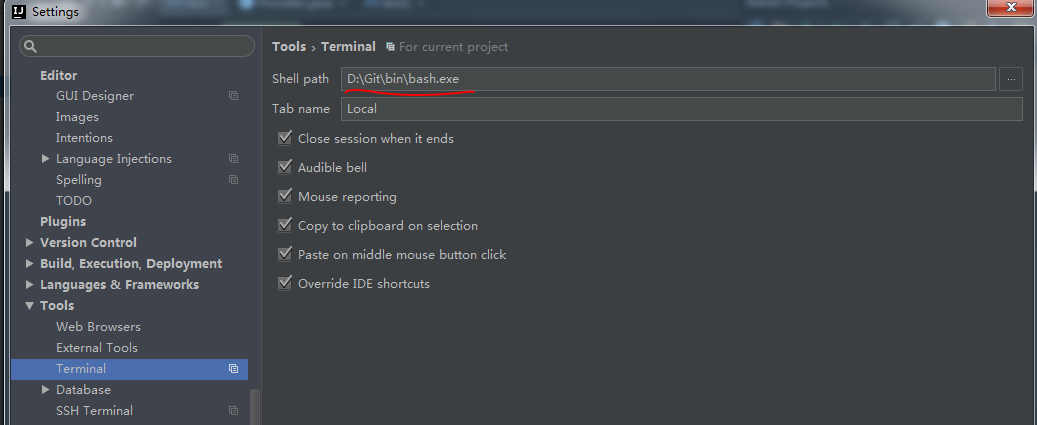Disable the Audible bell option
Viewport: 1037px width, 425px height.
coord(285,167)
